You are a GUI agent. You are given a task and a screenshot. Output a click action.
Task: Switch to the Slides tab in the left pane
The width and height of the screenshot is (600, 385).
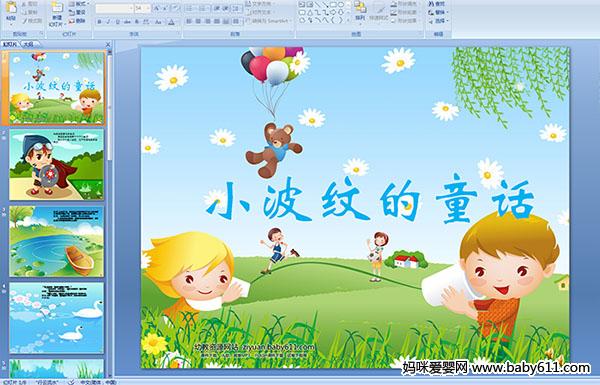10,44
